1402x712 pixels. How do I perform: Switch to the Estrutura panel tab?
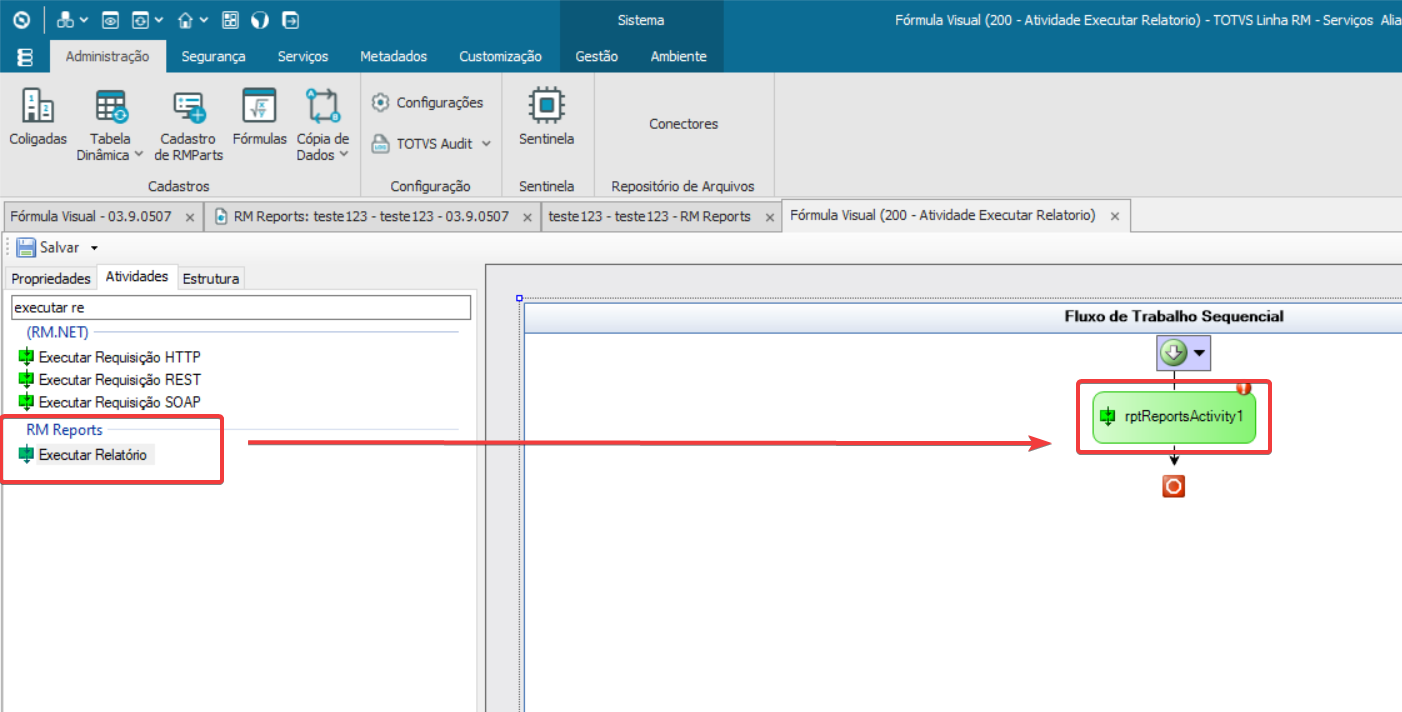[x=210, y=278]
